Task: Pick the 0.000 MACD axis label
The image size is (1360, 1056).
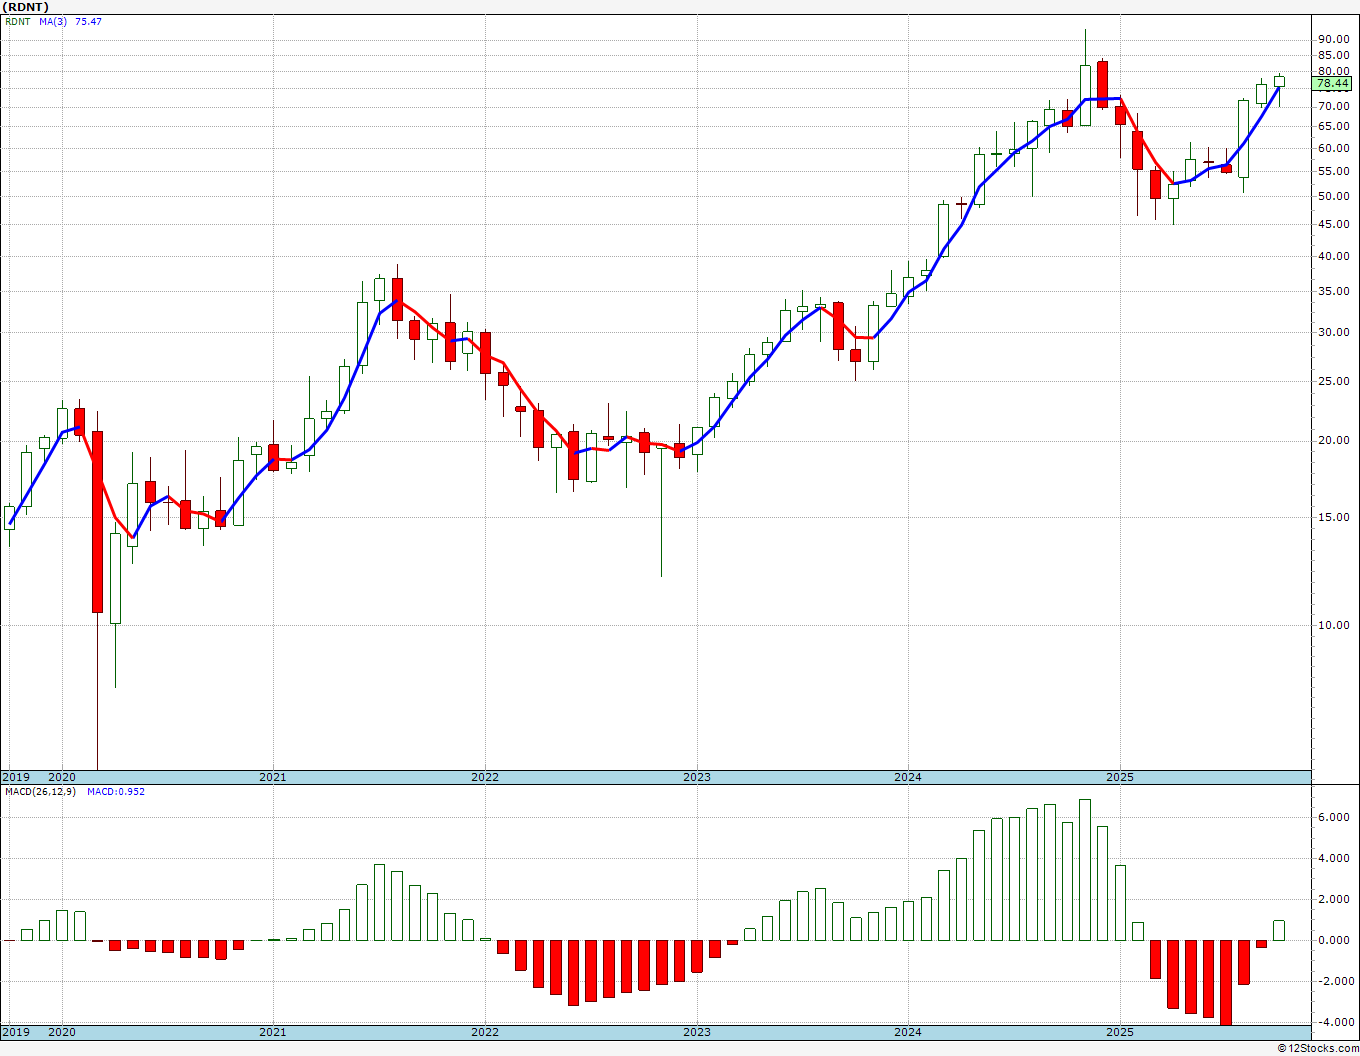Action: coord(1334,940)
